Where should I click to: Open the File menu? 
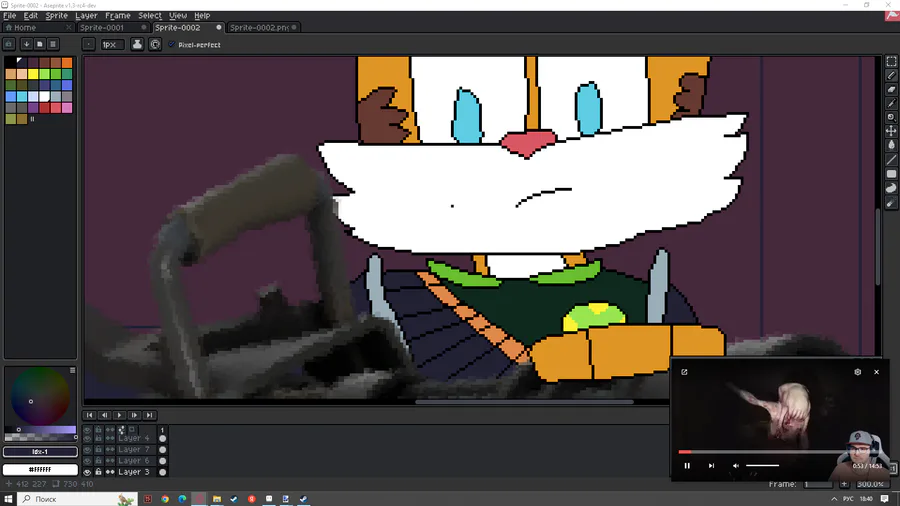coord(10,15)
